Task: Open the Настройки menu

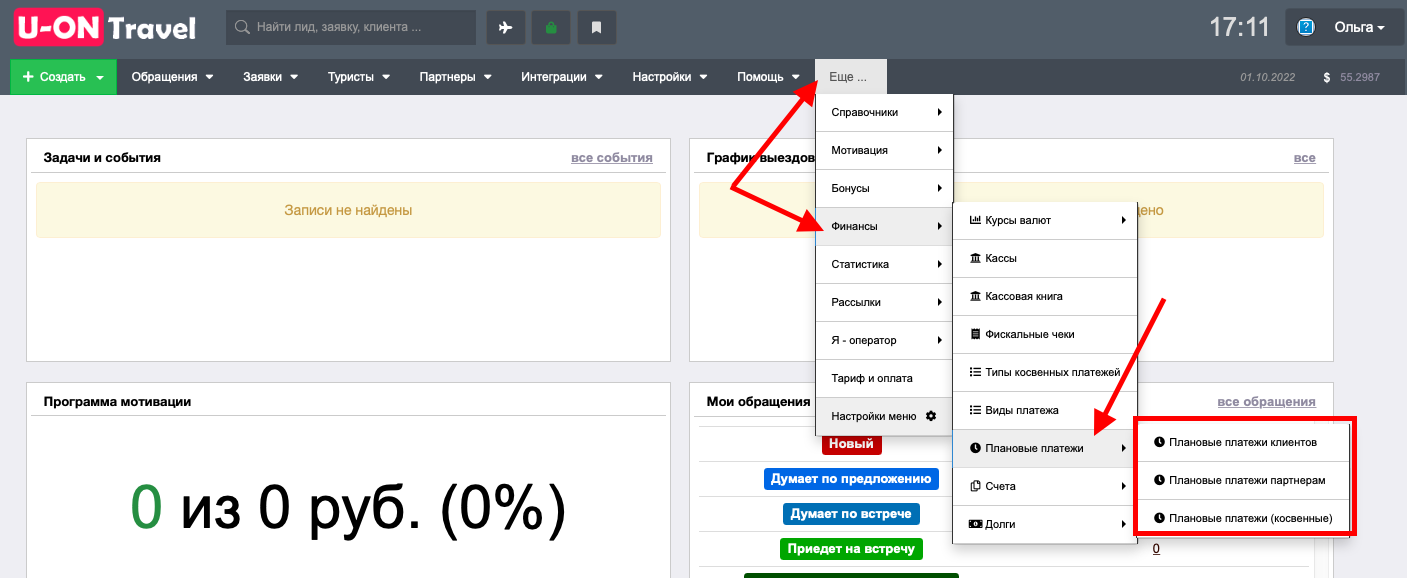Action: [669, 77]
